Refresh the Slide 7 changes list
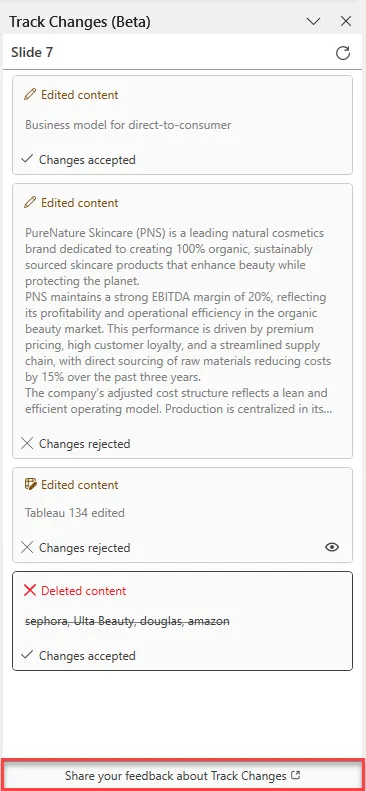This screenshot has height=791, width=366. [343, 53]
